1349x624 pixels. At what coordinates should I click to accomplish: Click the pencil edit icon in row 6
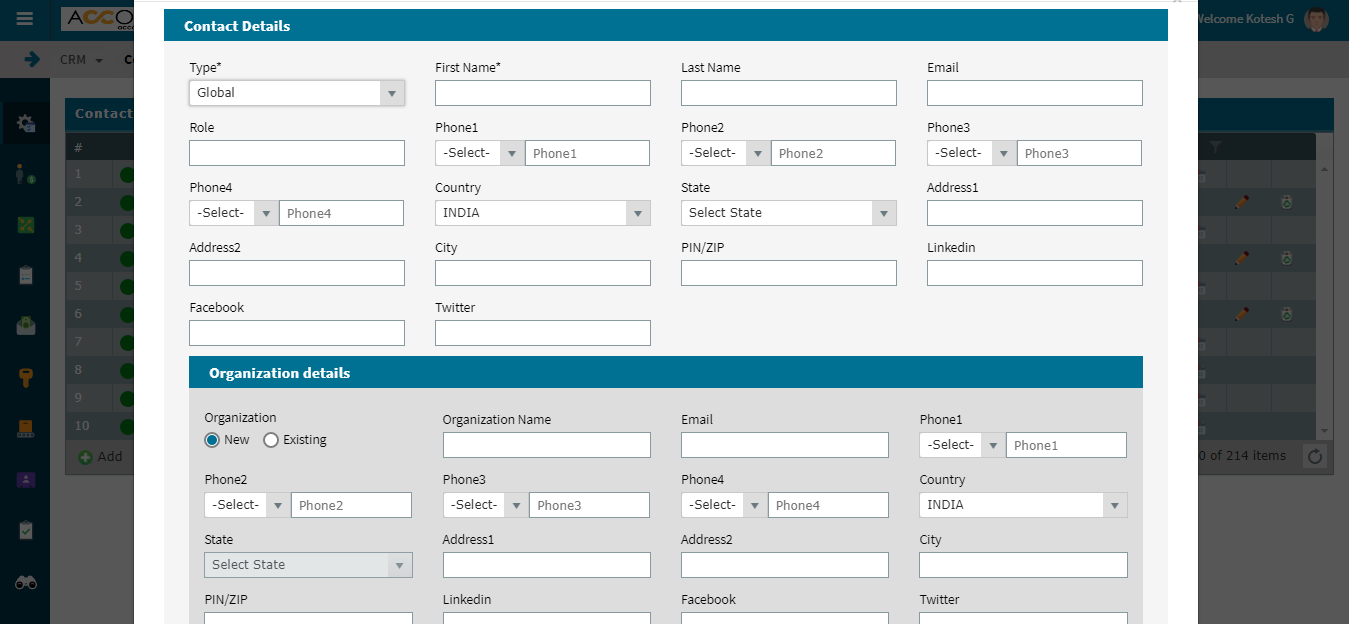point(1241,314)
